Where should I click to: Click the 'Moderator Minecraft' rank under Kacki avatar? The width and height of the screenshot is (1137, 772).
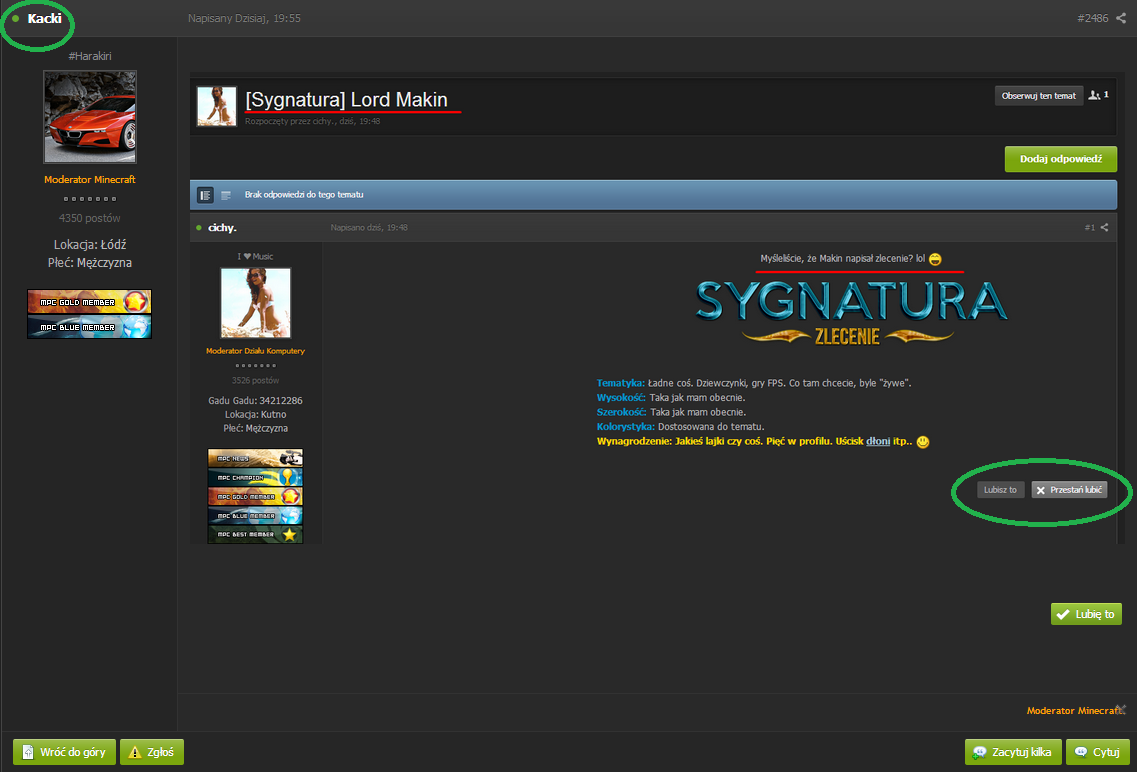pos(89,179)
